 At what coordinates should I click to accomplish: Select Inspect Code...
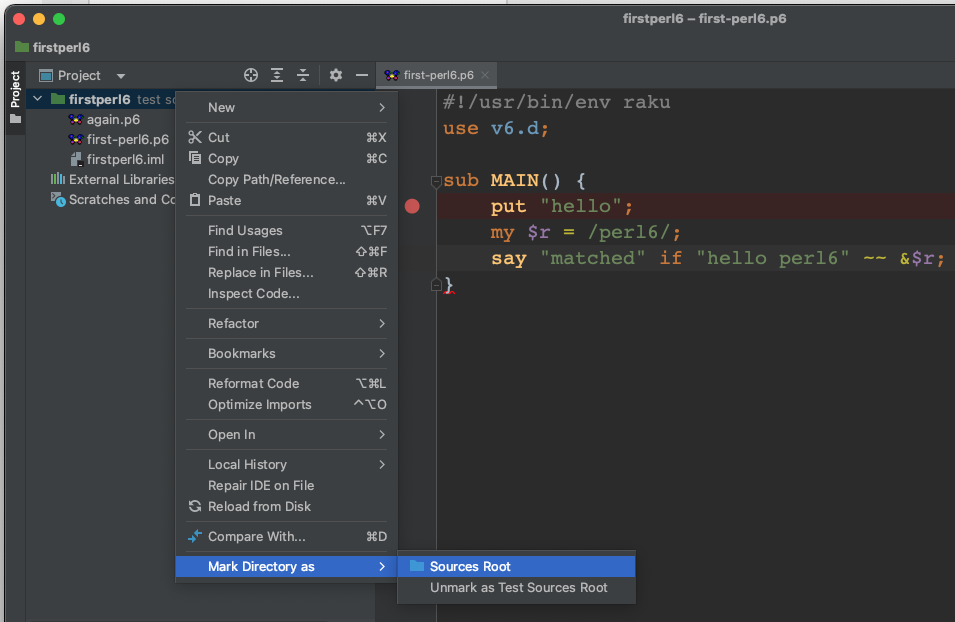(x=286, y=294)
